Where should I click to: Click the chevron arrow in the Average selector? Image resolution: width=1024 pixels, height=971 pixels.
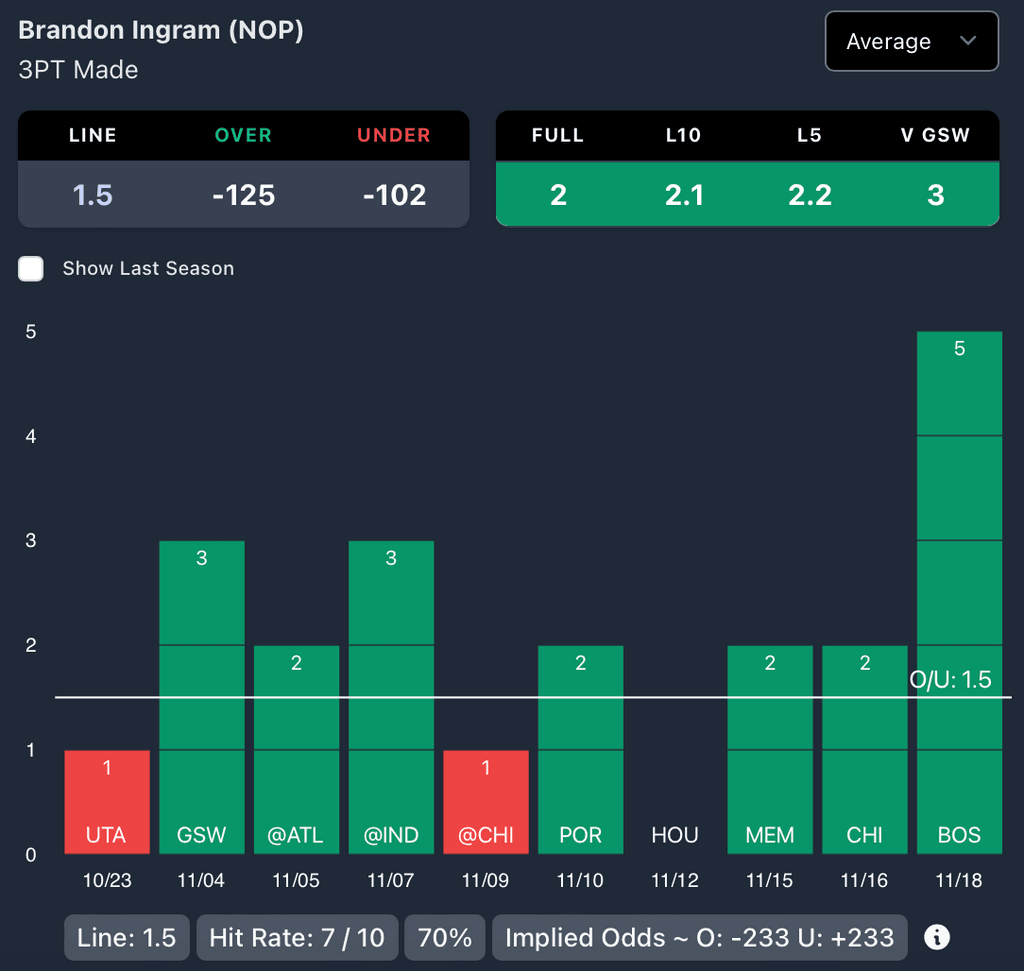pos(967,41)
